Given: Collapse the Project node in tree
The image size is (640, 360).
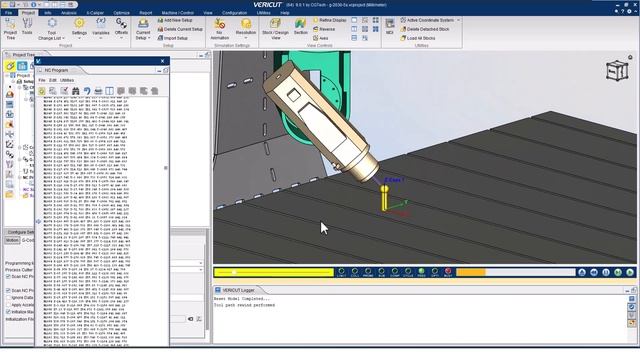Looking at the screenshot, I should tap(7, 76).
